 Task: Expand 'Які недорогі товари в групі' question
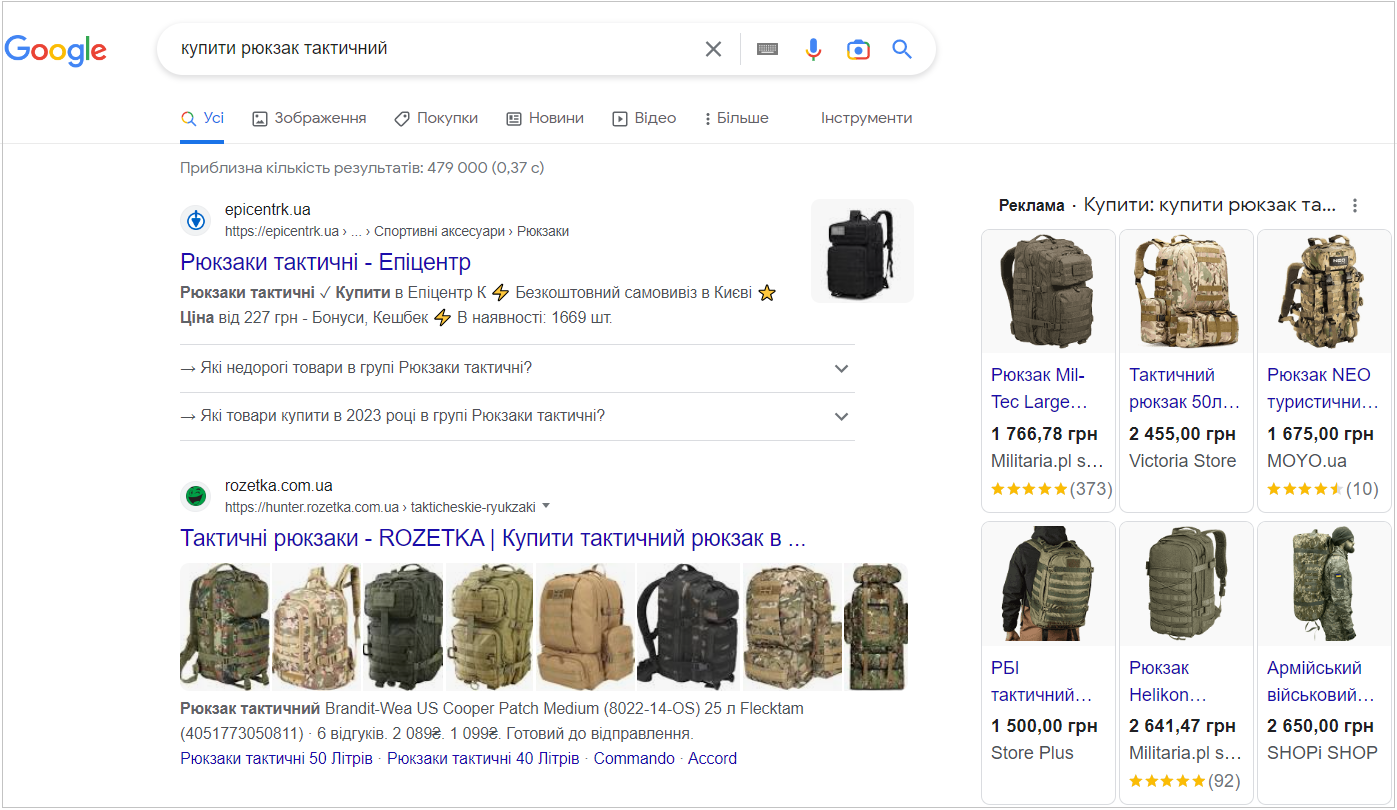(517, 368)
